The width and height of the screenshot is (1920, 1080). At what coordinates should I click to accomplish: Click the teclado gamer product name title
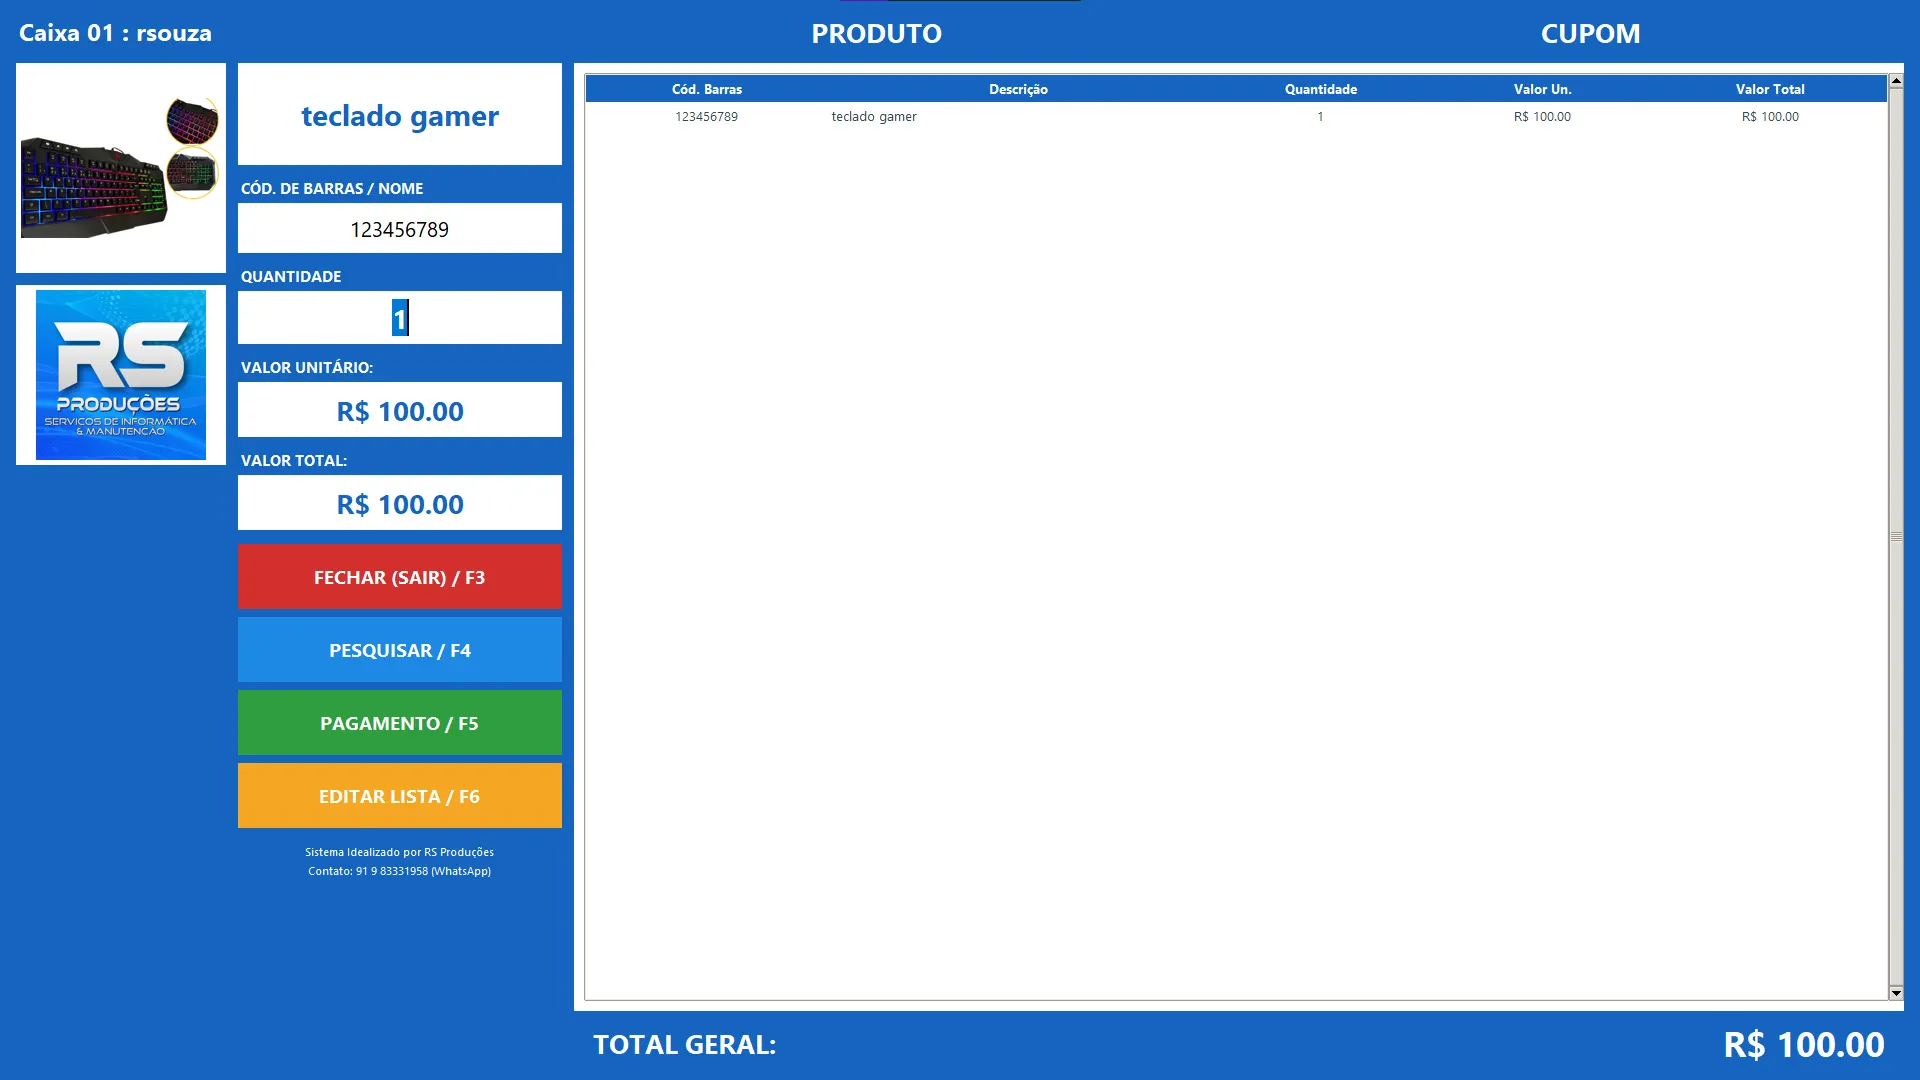pos(400,115)
